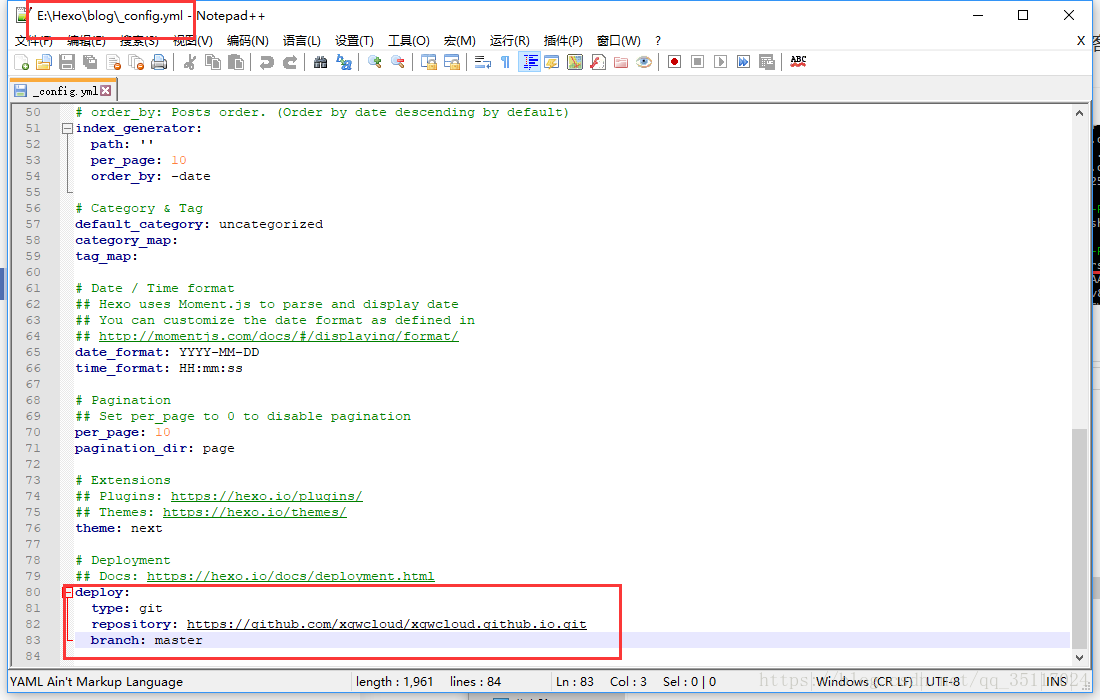This screenshot has height=700, width=1100.
Task: Click the Zoom Out magnifier icon
Action: tap(398, 62)
